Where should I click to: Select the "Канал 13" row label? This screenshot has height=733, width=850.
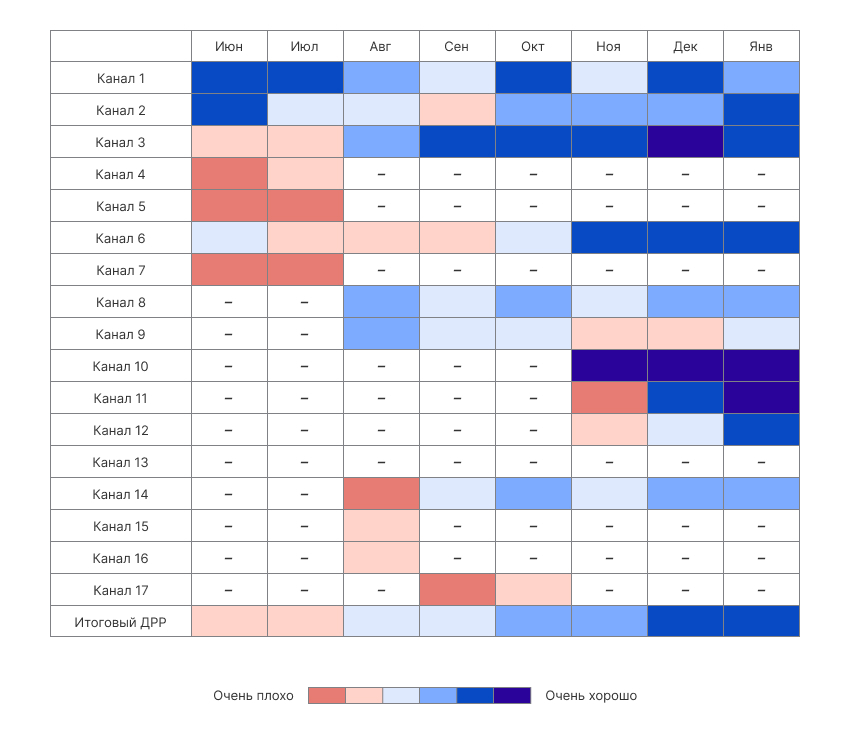tap(121, 462)
